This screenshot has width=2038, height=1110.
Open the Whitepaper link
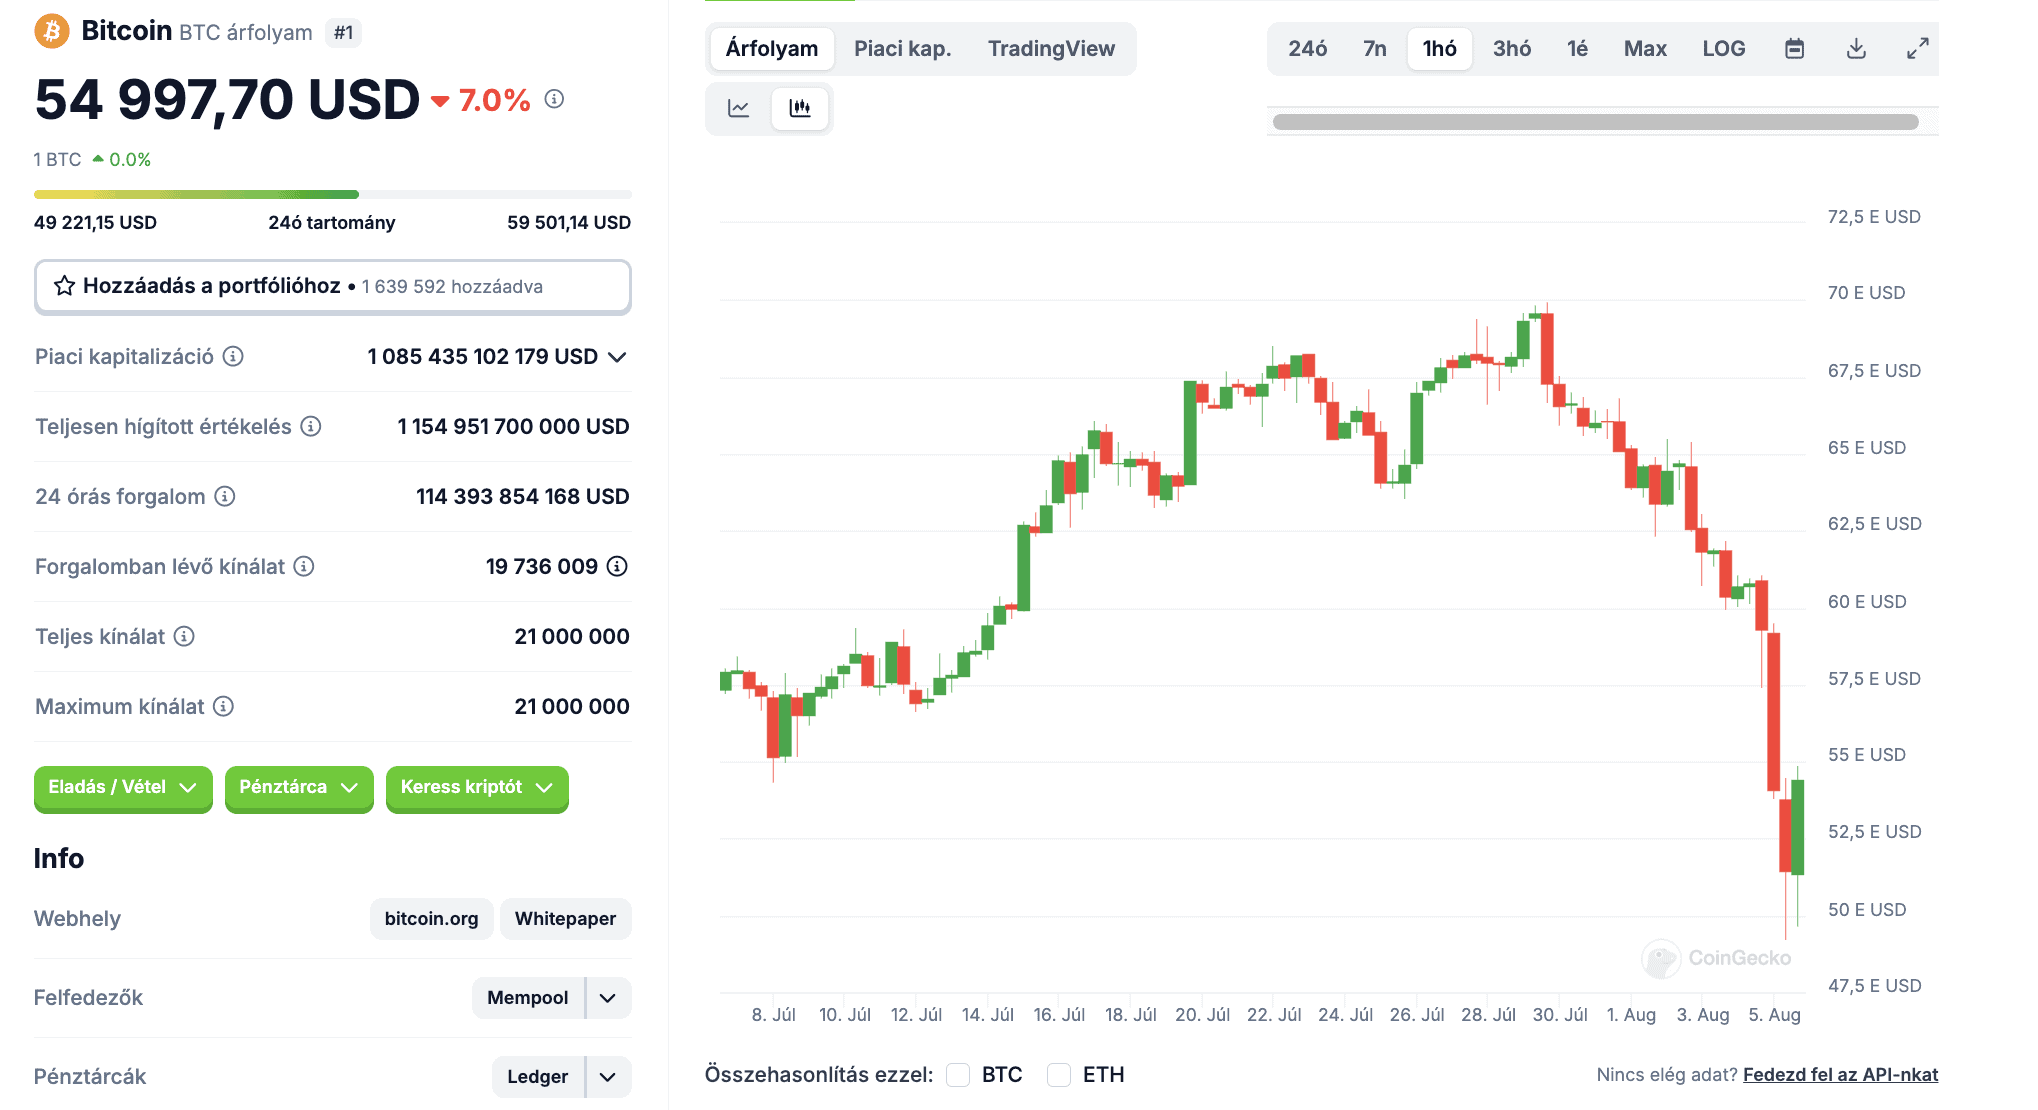(x=565, y=919)
